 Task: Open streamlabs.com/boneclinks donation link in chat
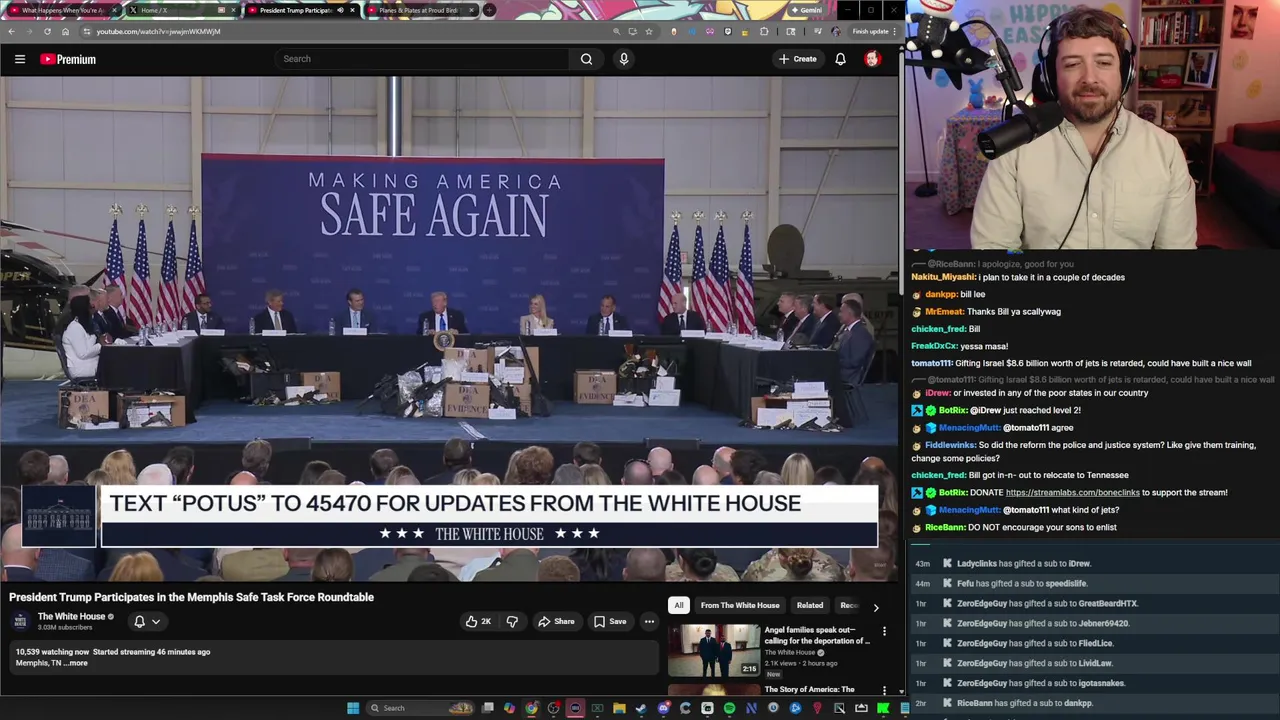(x=1072, y=493)
